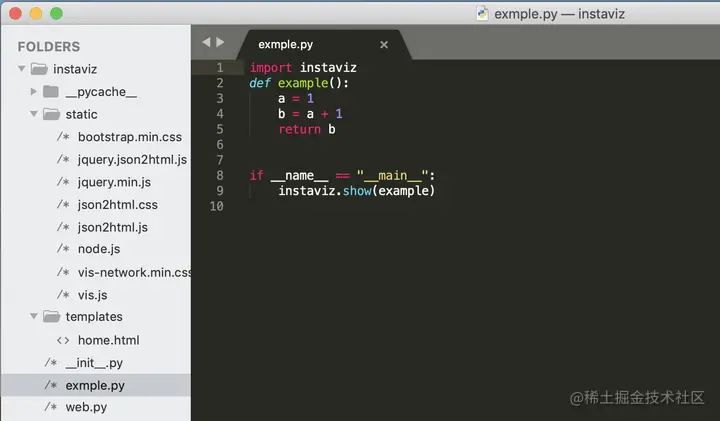The height and width of the screenshot is (421, 720).
Task: Open jquery.json2html.js file
Action: click(x=132, y=159)
